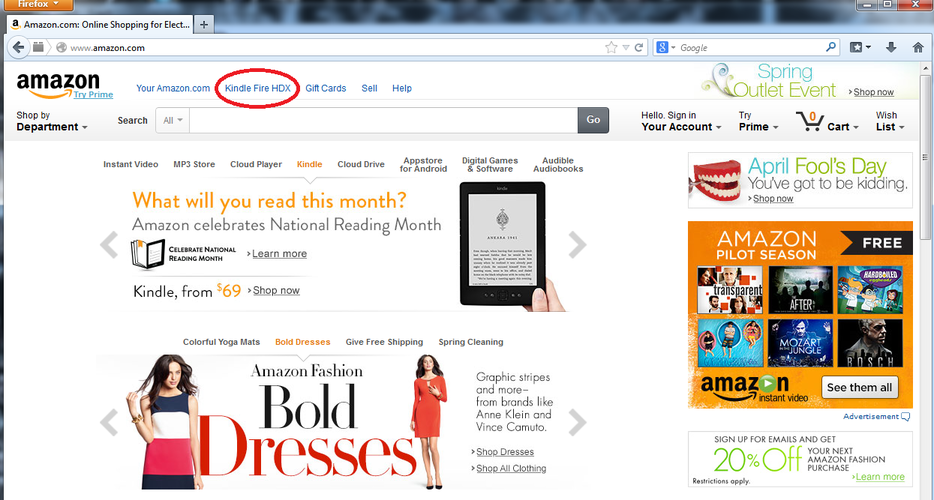Screen dimensions: 934x500
Task: Click Learn more about National Reading Month
Action: (x=279, y=254)
